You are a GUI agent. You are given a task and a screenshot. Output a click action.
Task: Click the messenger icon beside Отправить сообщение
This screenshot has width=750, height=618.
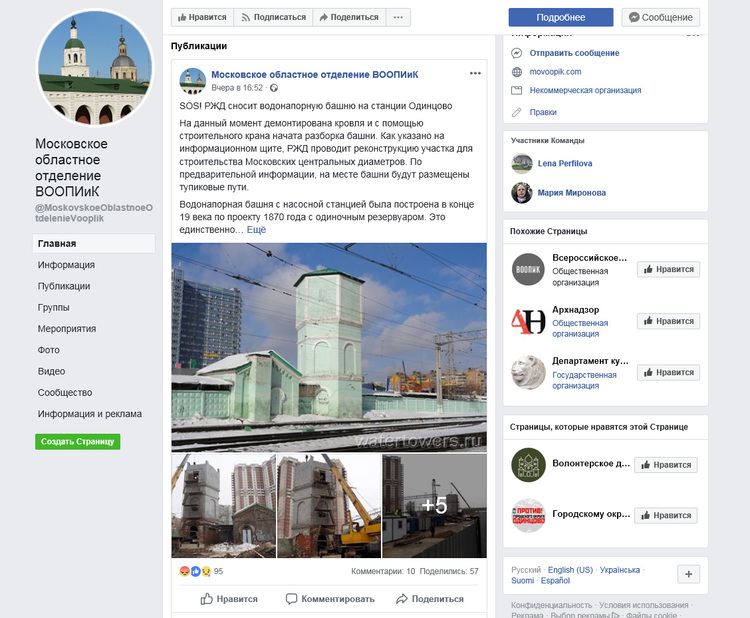point(517,53)
